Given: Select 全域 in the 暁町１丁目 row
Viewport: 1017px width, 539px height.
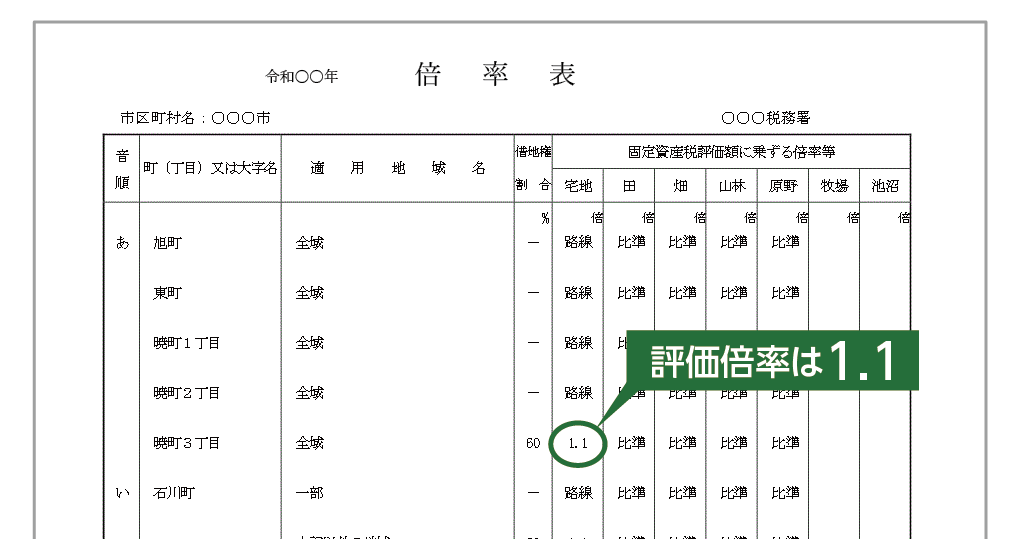Looking at the screenshot, I should pyautogui.click(x=309, y=343).
